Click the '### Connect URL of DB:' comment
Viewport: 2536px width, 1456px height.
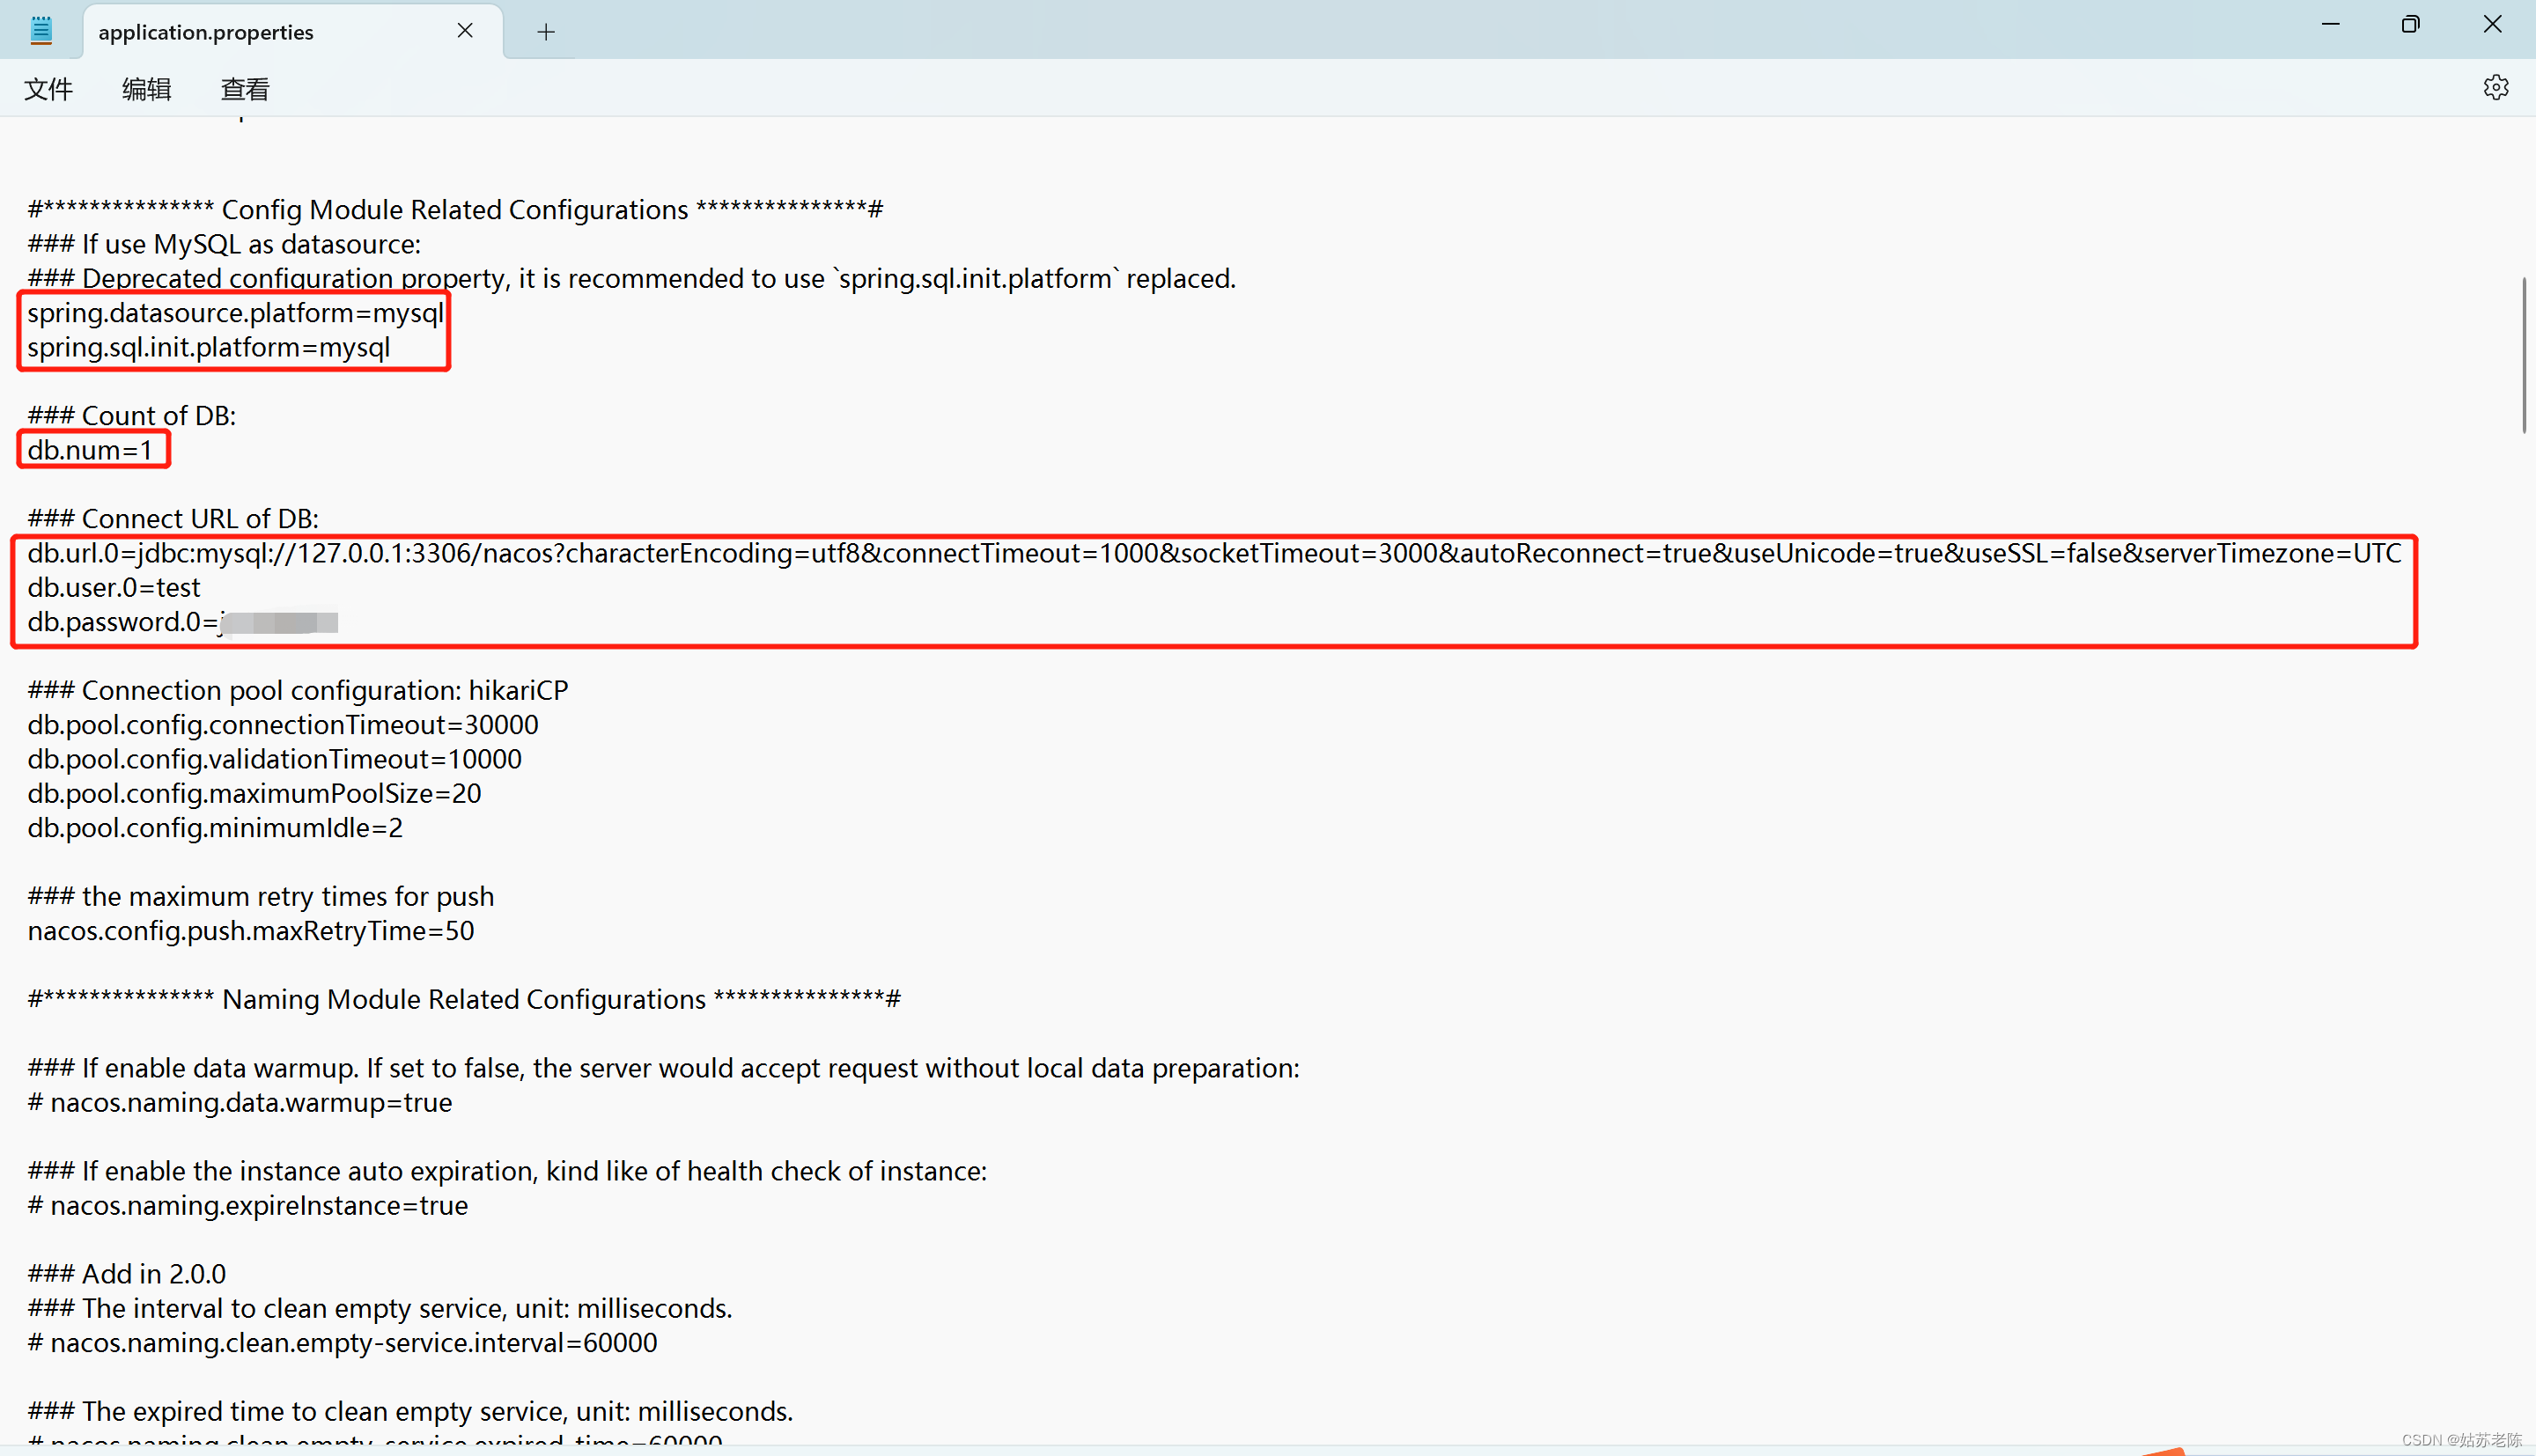(173, 519)
